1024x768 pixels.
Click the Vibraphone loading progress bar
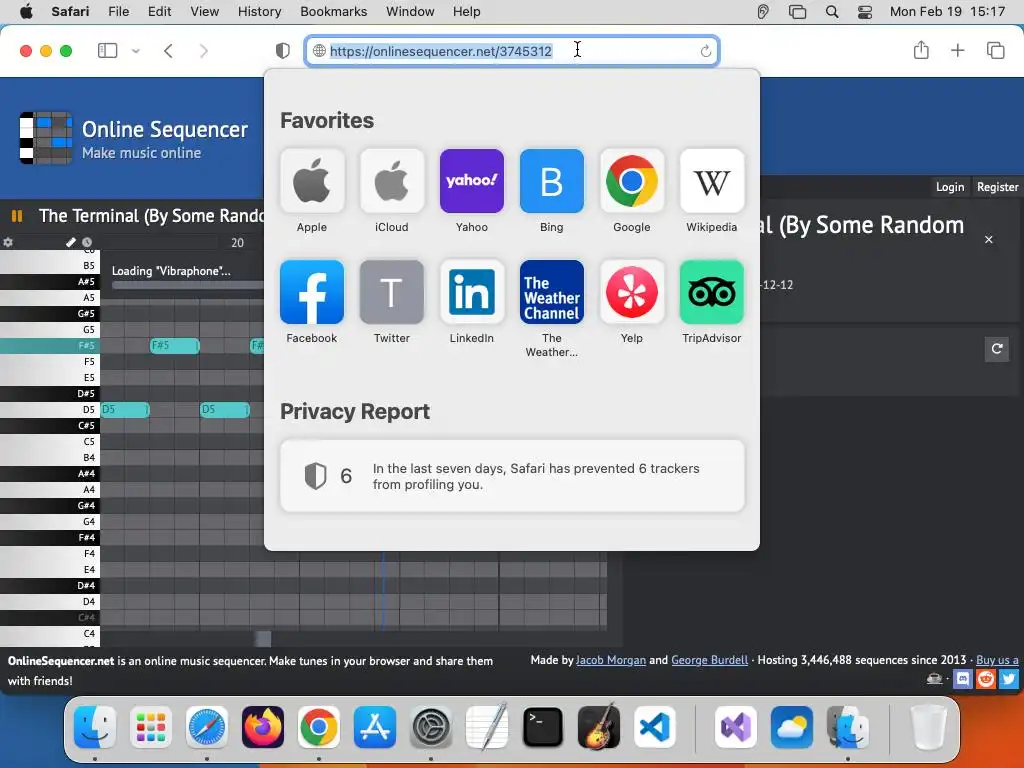[x=188, y=285]
